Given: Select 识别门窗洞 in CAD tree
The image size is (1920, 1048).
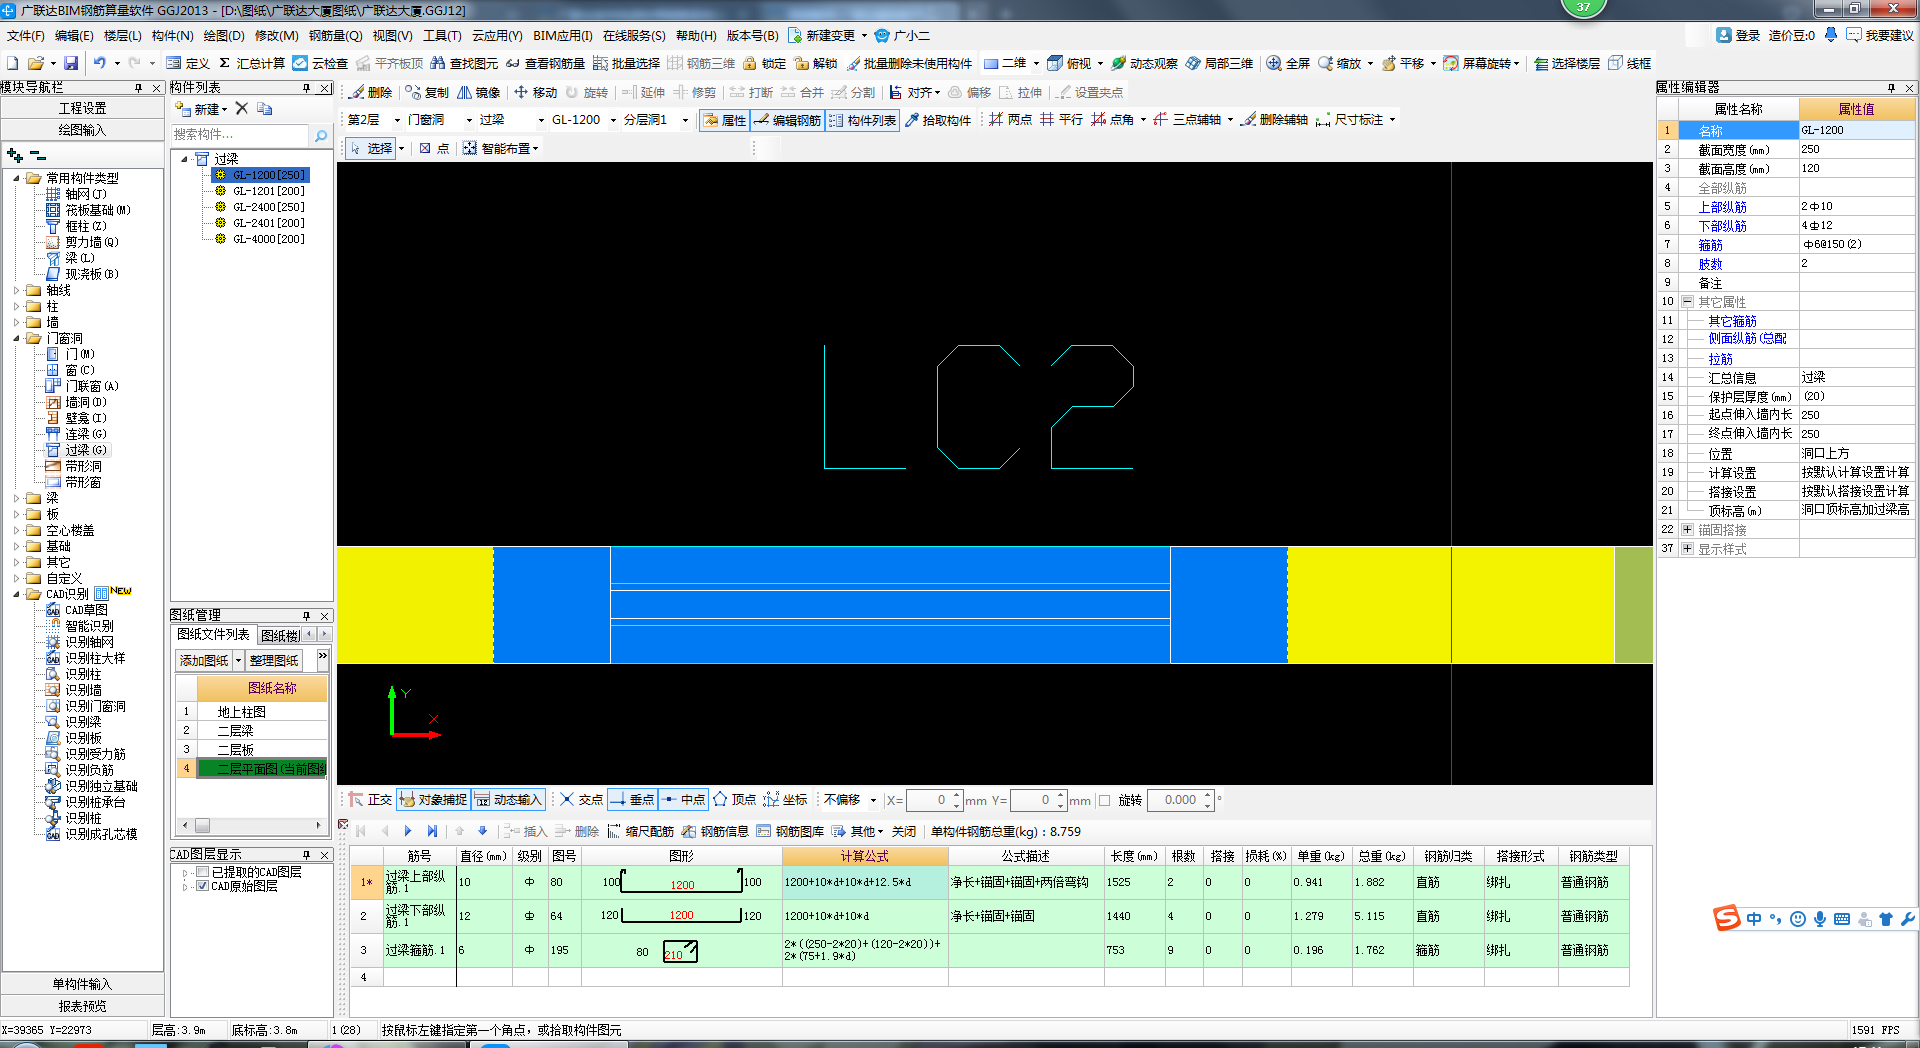Looking at the screenshot, I should [95, 706].
